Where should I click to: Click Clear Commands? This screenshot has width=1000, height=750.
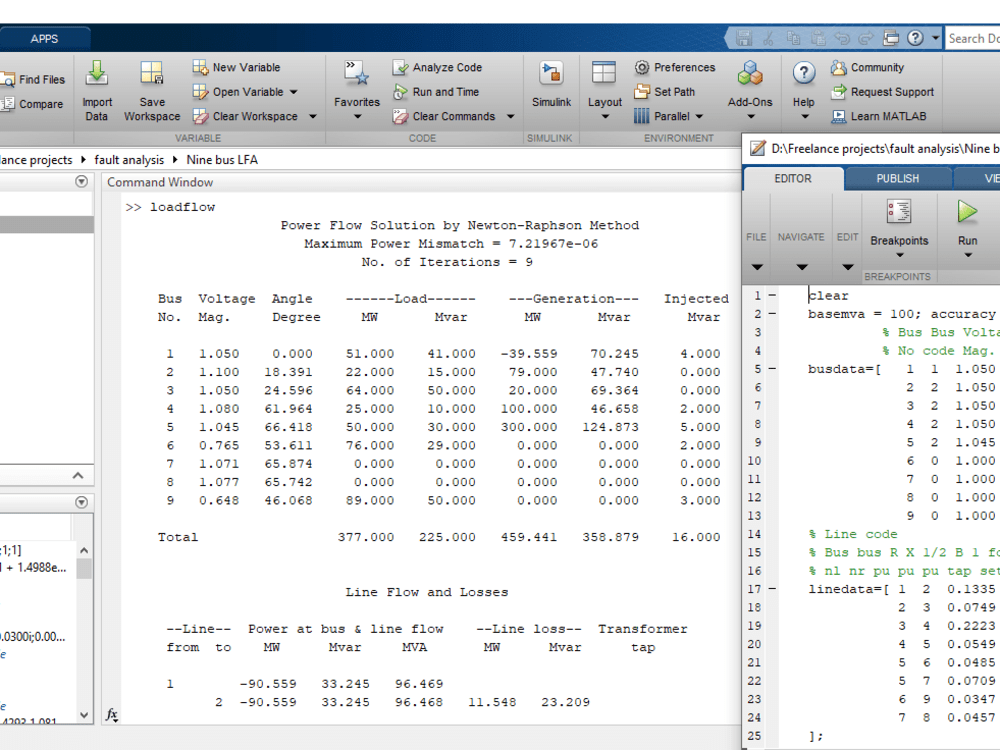(444, 116)
